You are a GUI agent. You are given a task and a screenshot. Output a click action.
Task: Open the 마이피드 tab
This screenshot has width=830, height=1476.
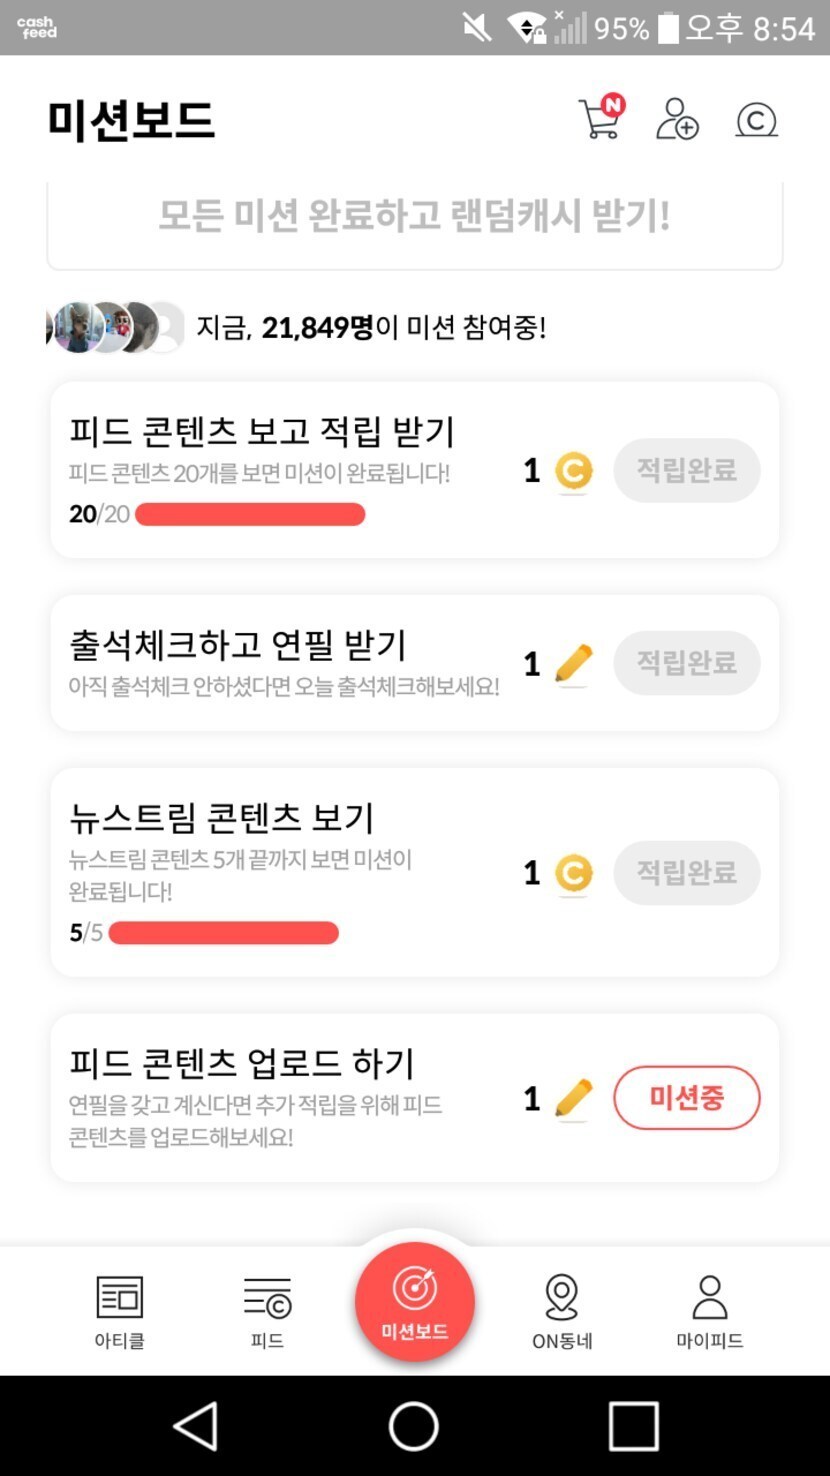pyautogui.click(x=709, y=1312)
